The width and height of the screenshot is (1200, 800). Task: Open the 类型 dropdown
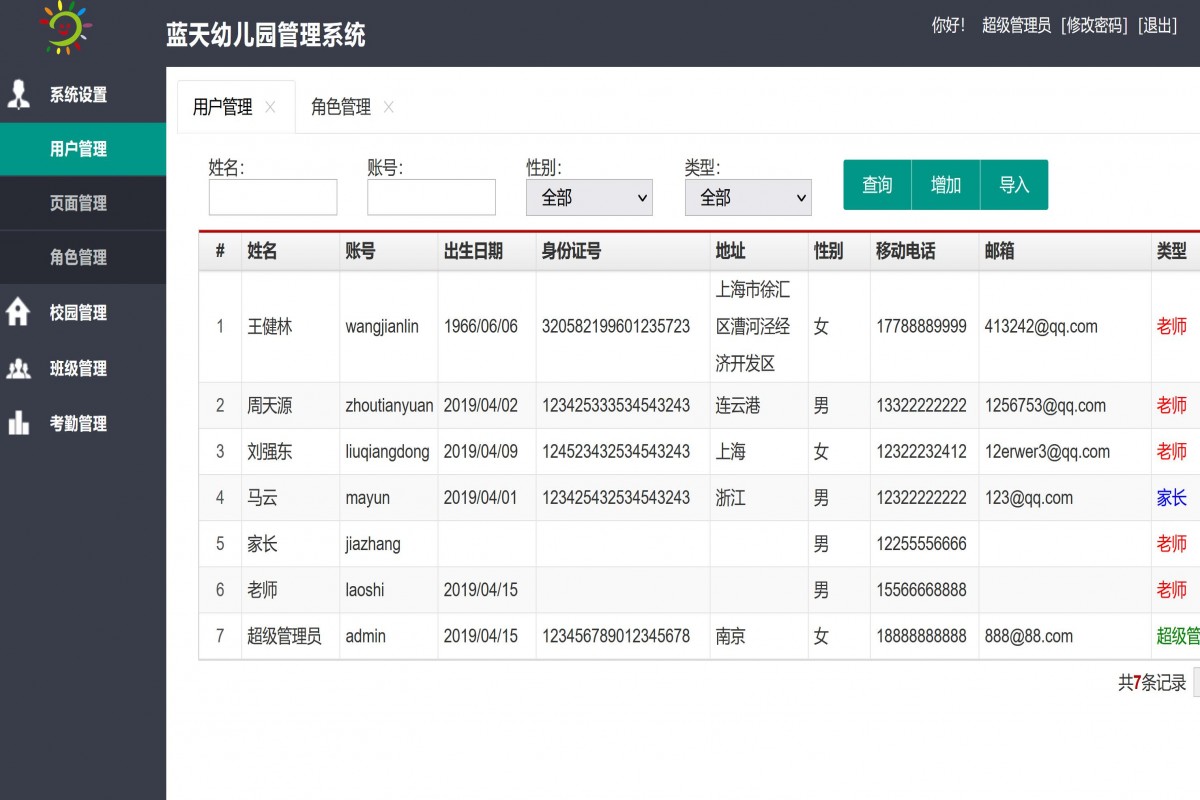[x=748, y=197]
